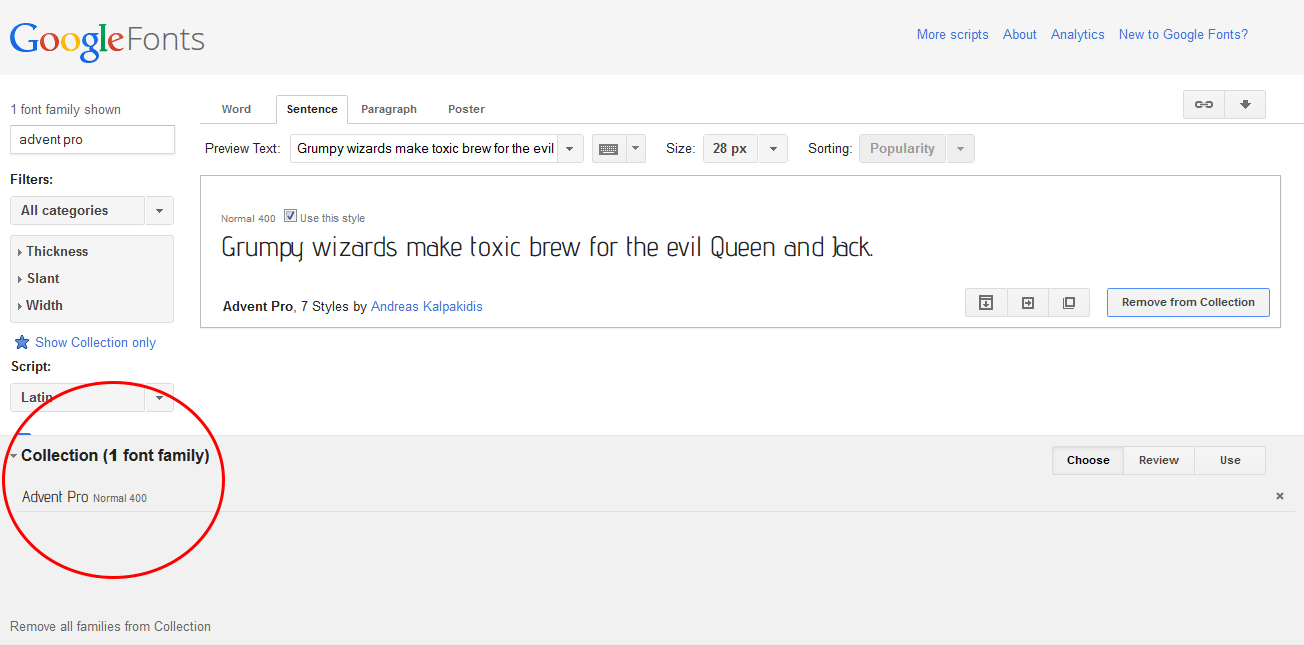The image size is (1304, 645).
Task: Open New to Google Fonts? link
Action: (x=1183, y=34)
